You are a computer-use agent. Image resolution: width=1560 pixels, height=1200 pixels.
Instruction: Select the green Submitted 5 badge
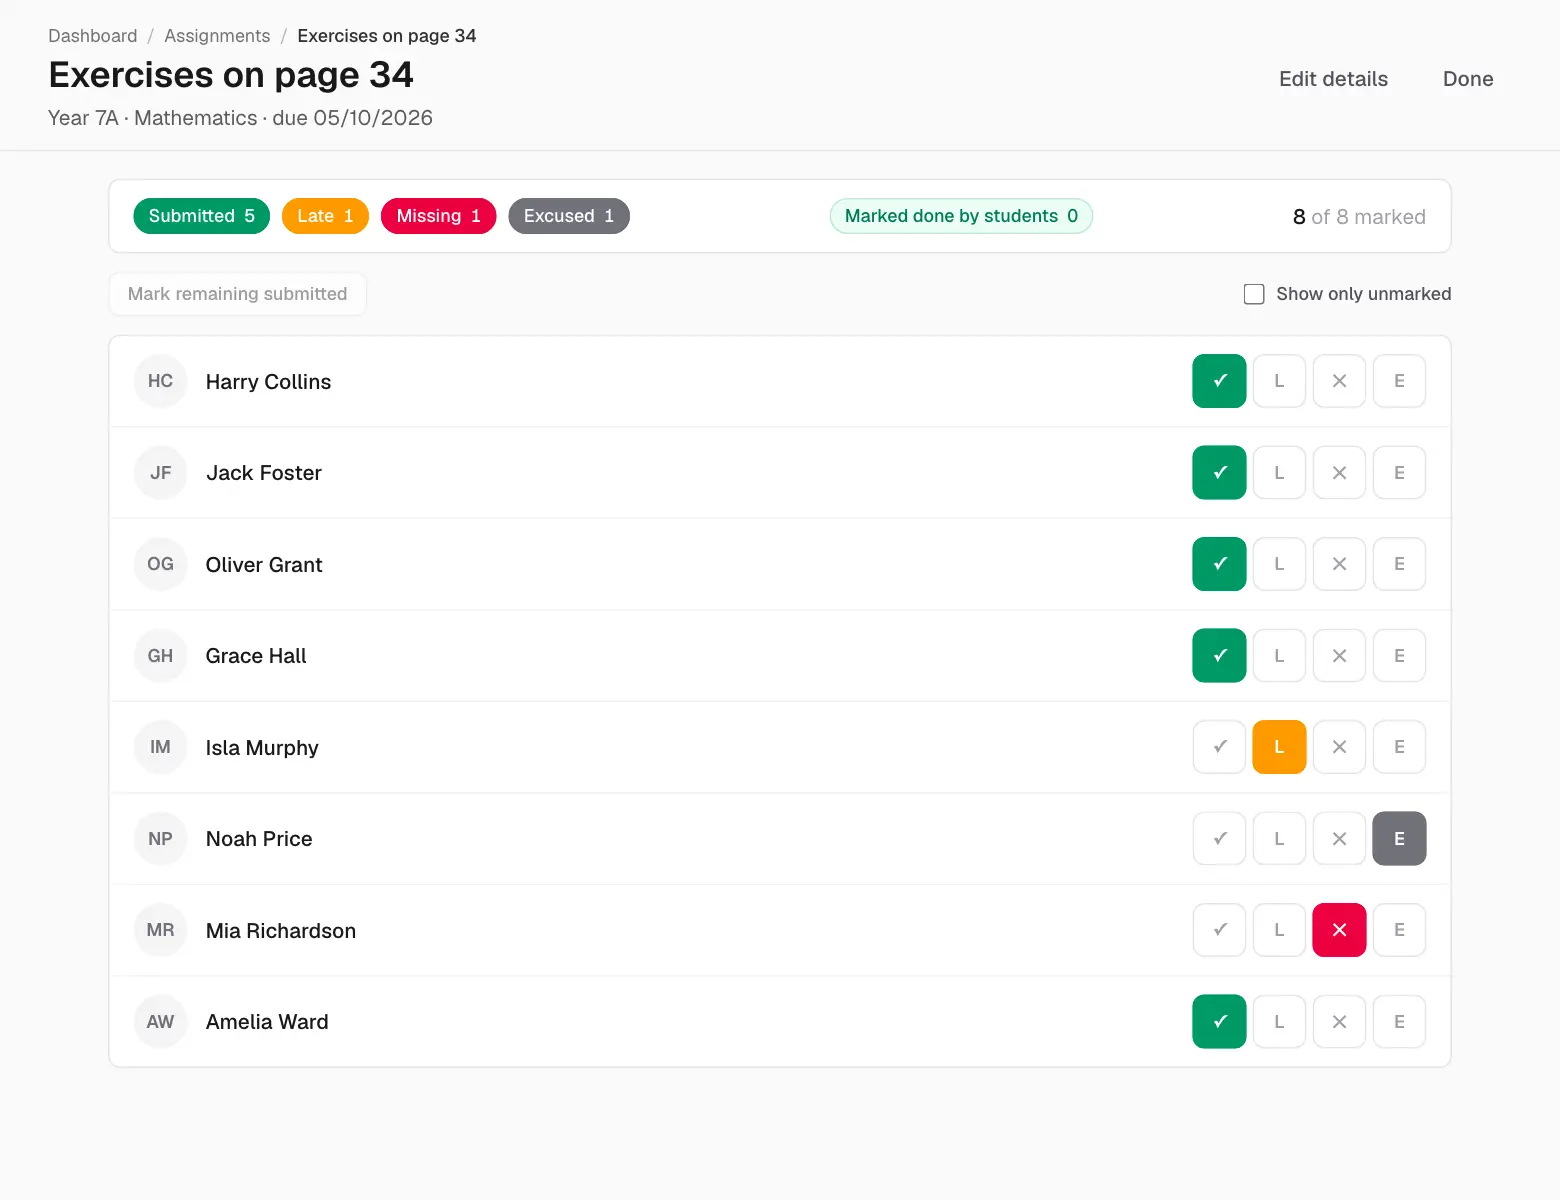pos(202,216)
